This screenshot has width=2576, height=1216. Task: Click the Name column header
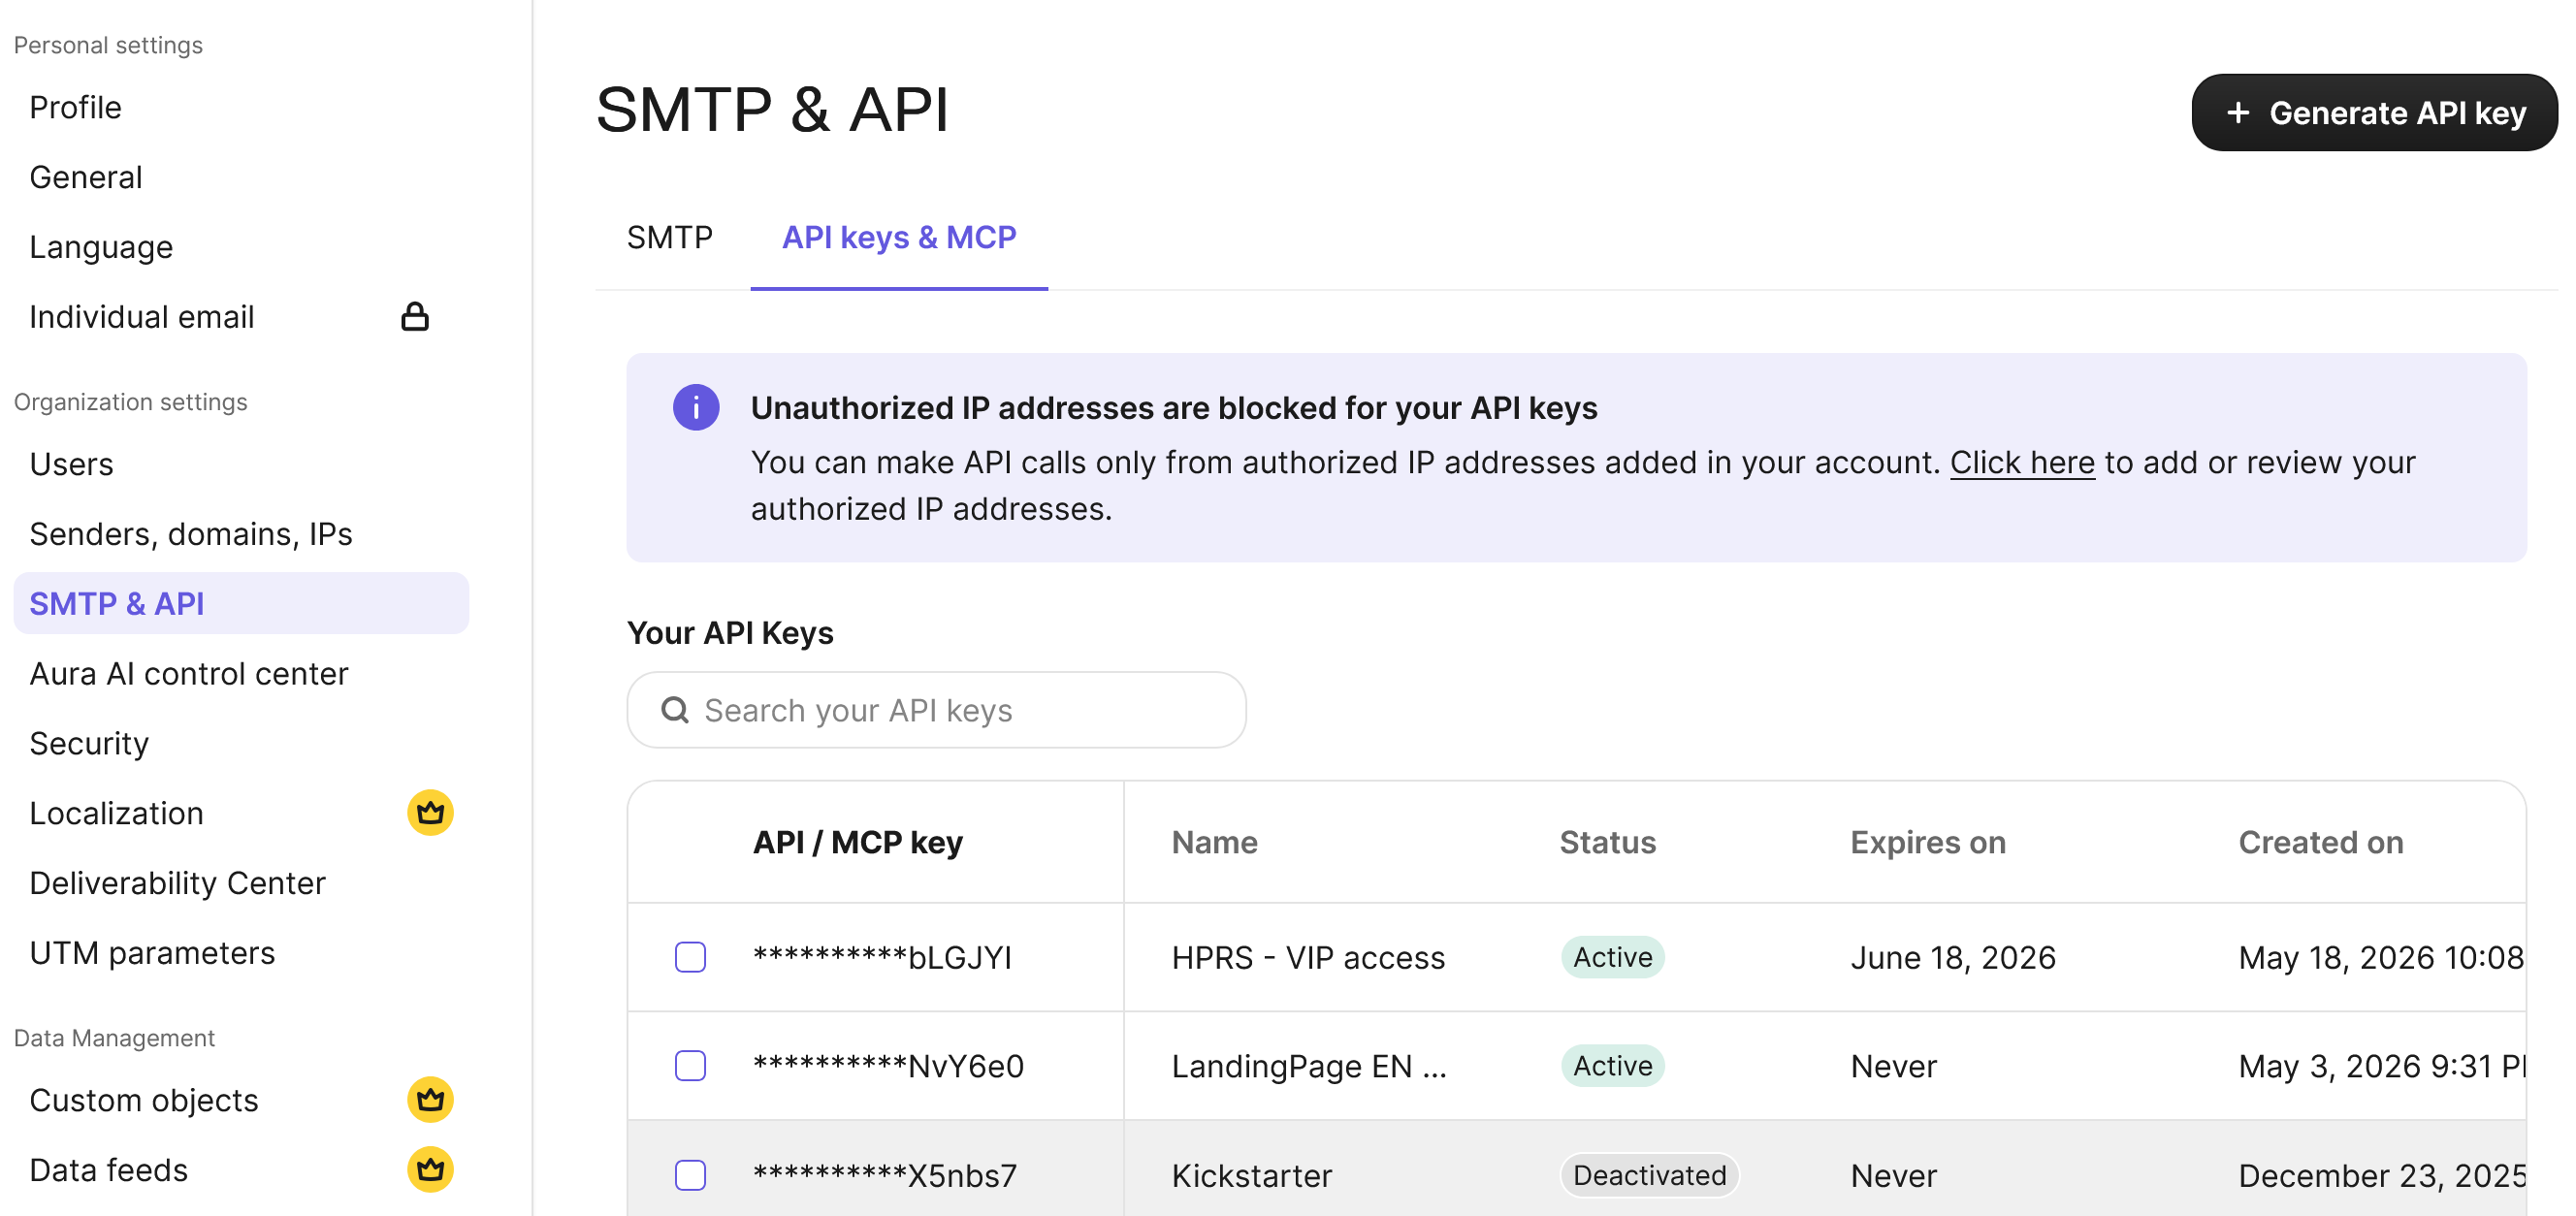[1214, 842]
